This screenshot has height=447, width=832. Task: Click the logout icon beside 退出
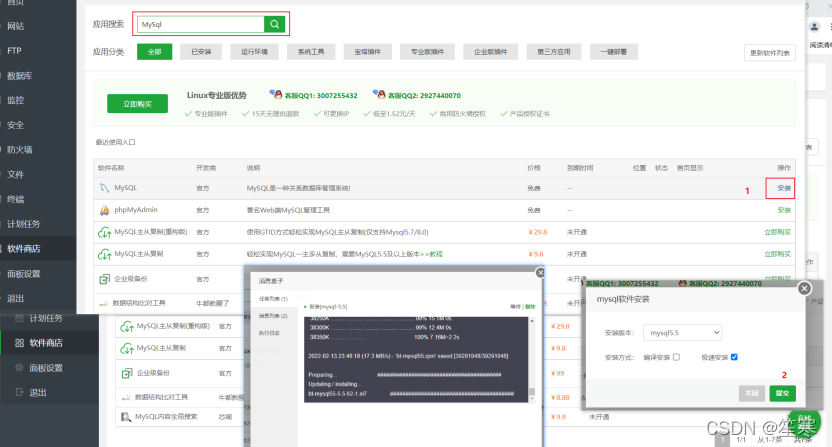pos(20,392)
